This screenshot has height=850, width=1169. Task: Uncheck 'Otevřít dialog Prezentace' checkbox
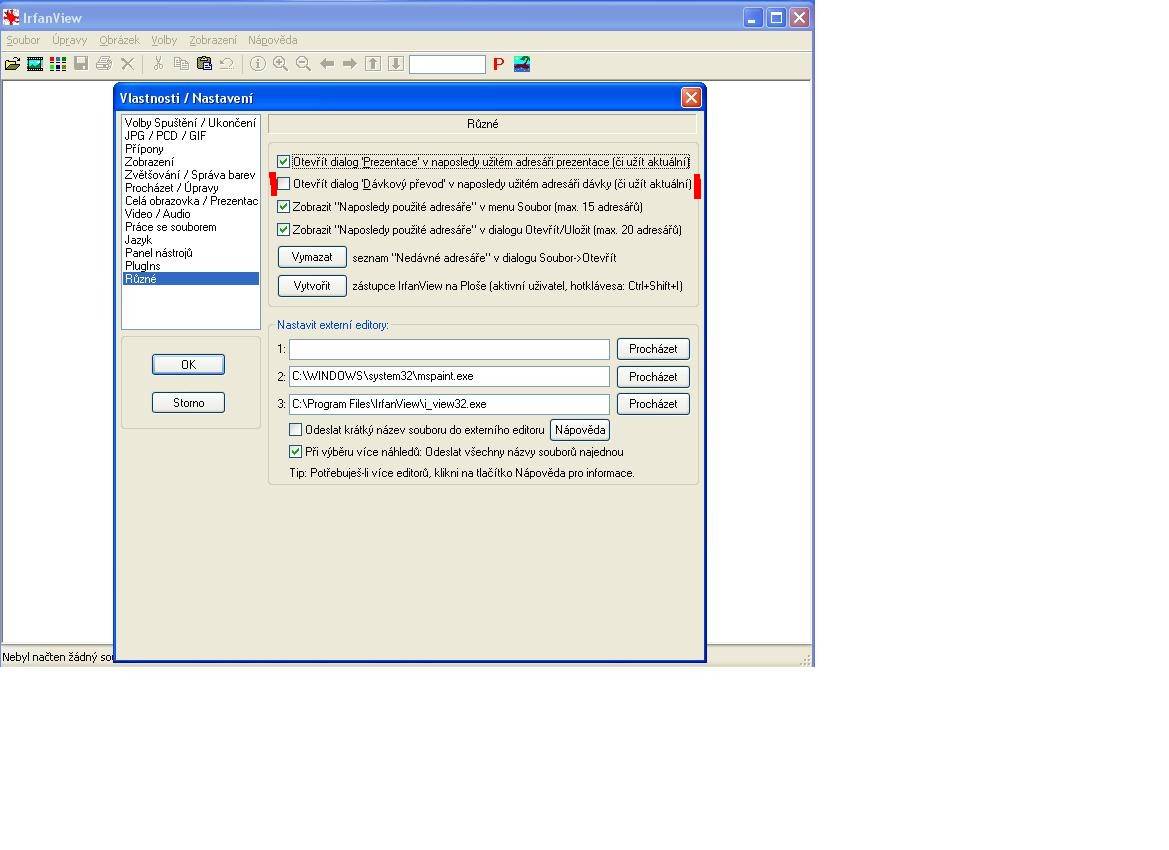[283, 162]
